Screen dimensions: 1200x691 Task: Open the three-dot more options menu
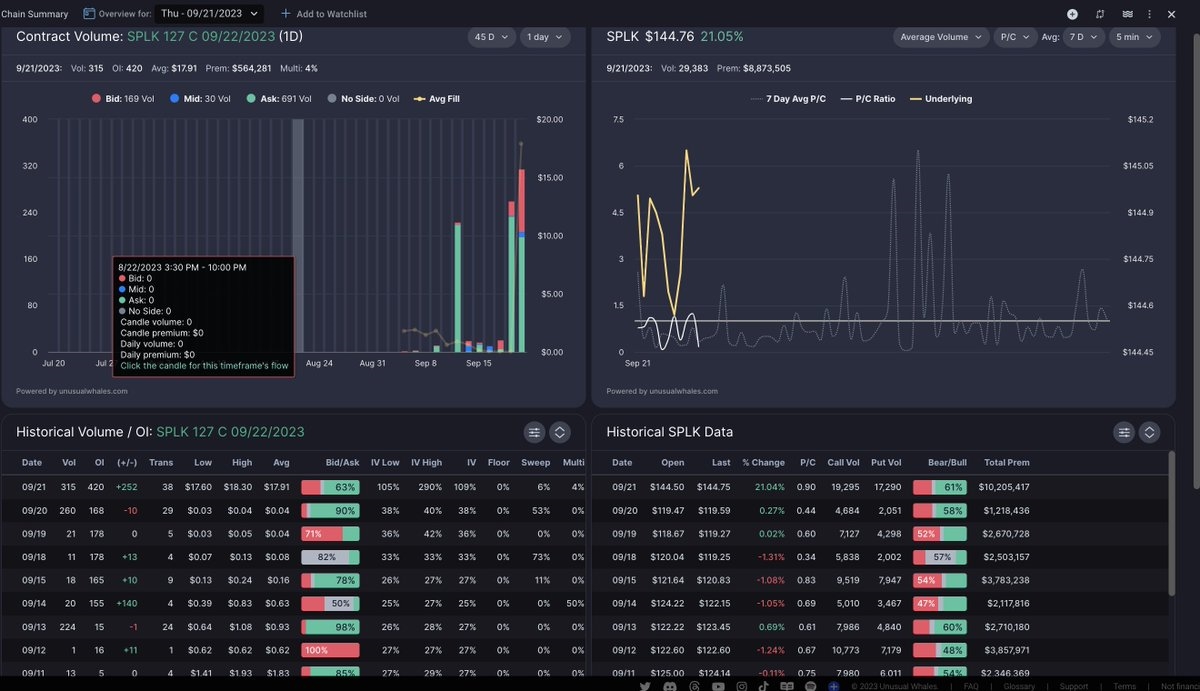[1150, 14]
